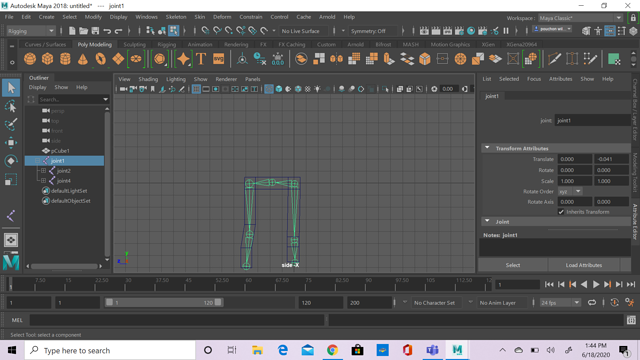
Task: Click the No Live Surface field
Action: 304,31
